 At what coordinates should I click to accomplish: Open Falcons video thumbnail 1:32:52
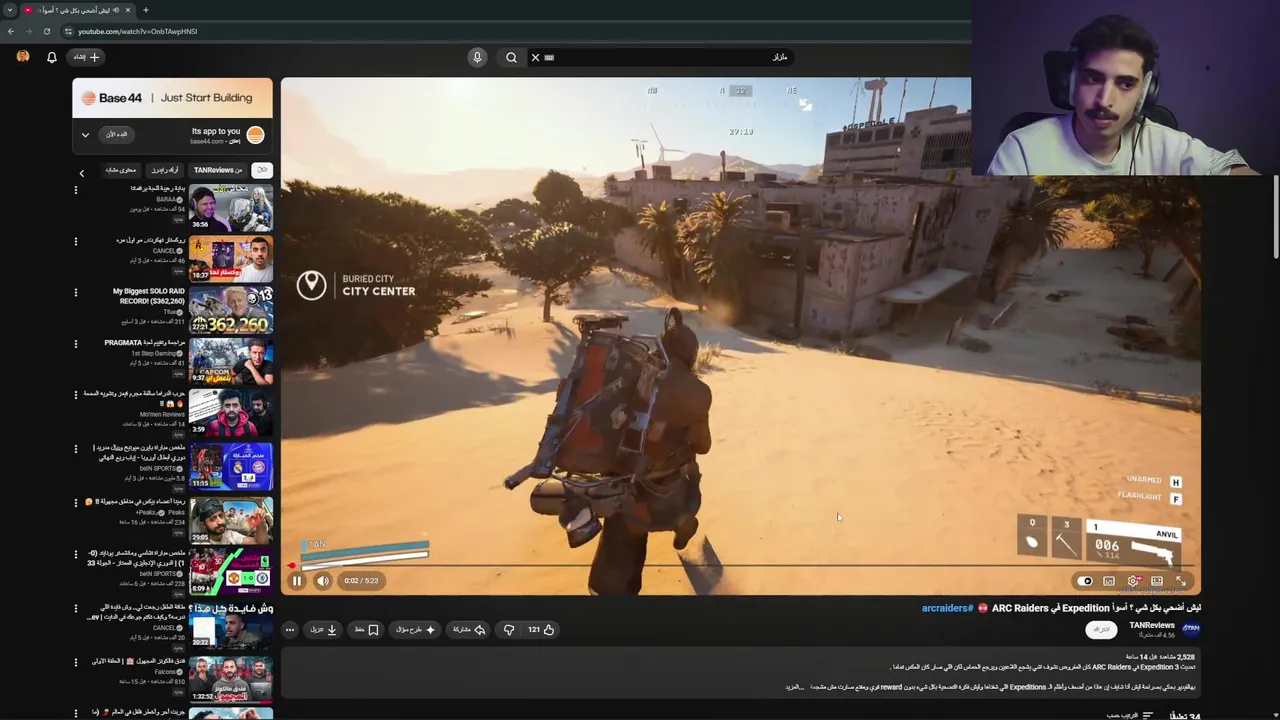point(231,679)
